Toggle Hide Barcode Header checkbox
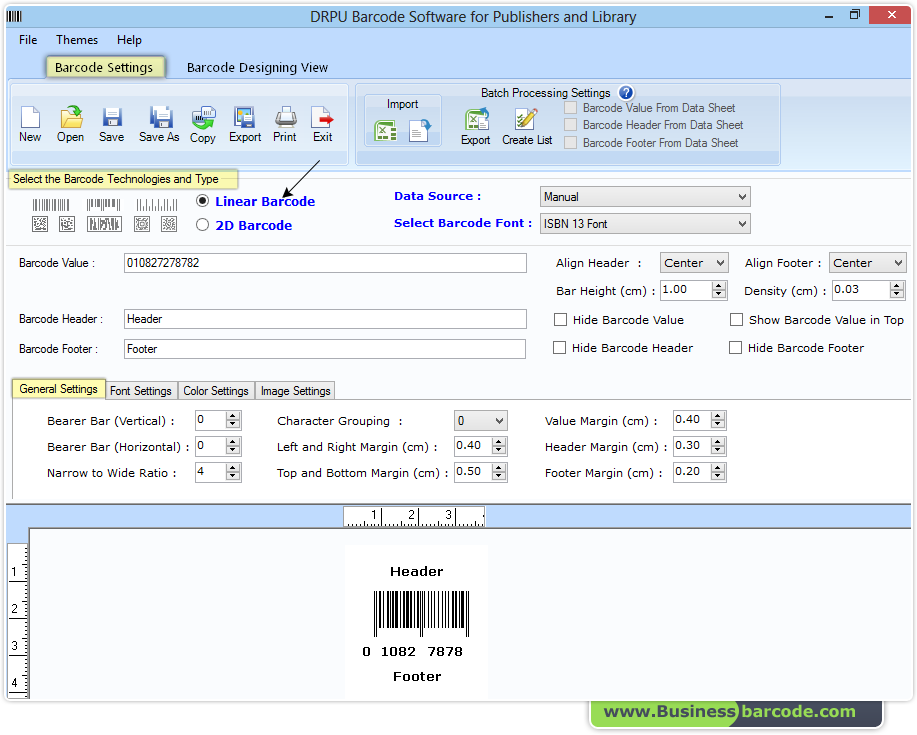The width and height of the screenshot is (917, 735). click(559, 347)
